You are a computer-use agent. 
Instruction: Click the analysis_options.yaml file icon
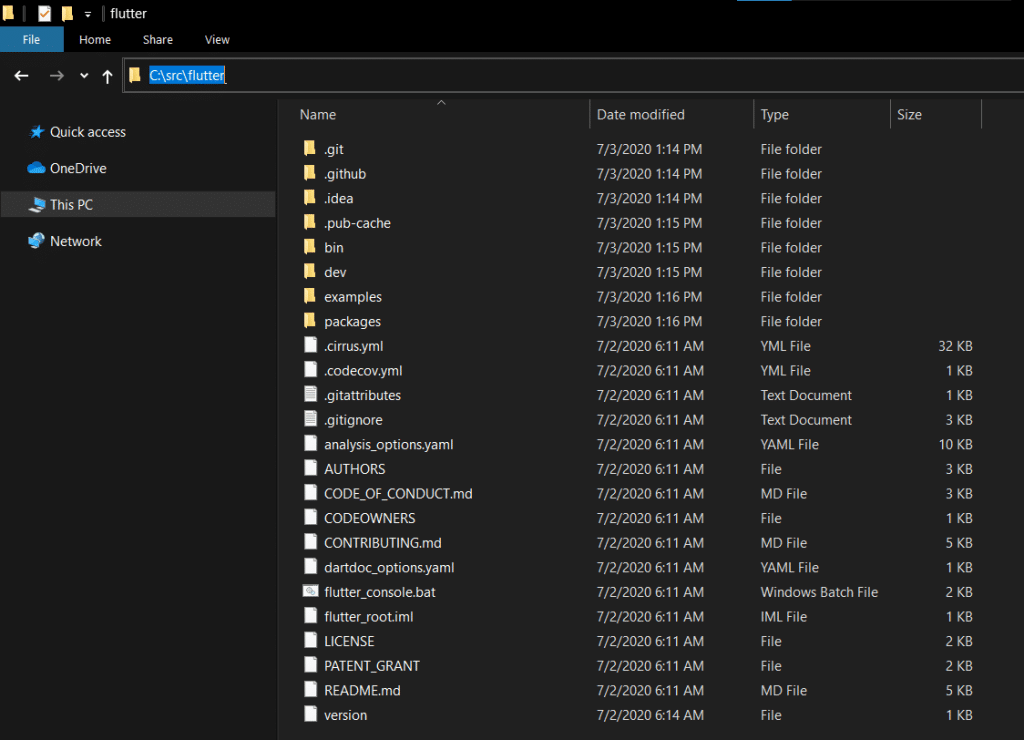point(310,443)
